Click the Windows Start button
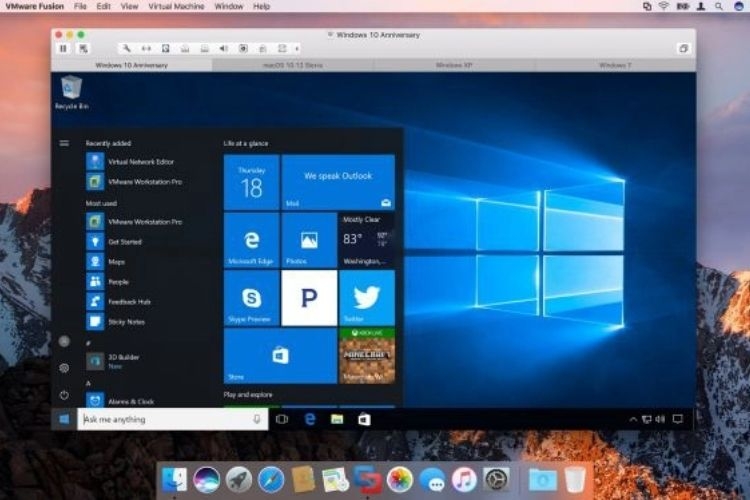This screenshot has height=500, width=750. click(64, 419)
